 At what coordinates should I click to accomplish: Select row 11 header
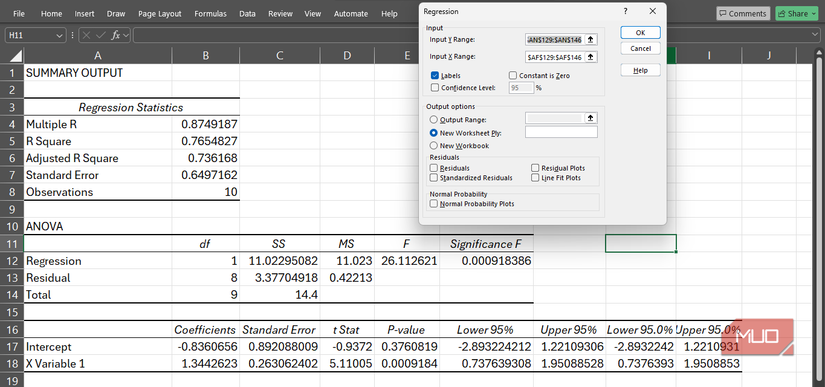point(12,244)
